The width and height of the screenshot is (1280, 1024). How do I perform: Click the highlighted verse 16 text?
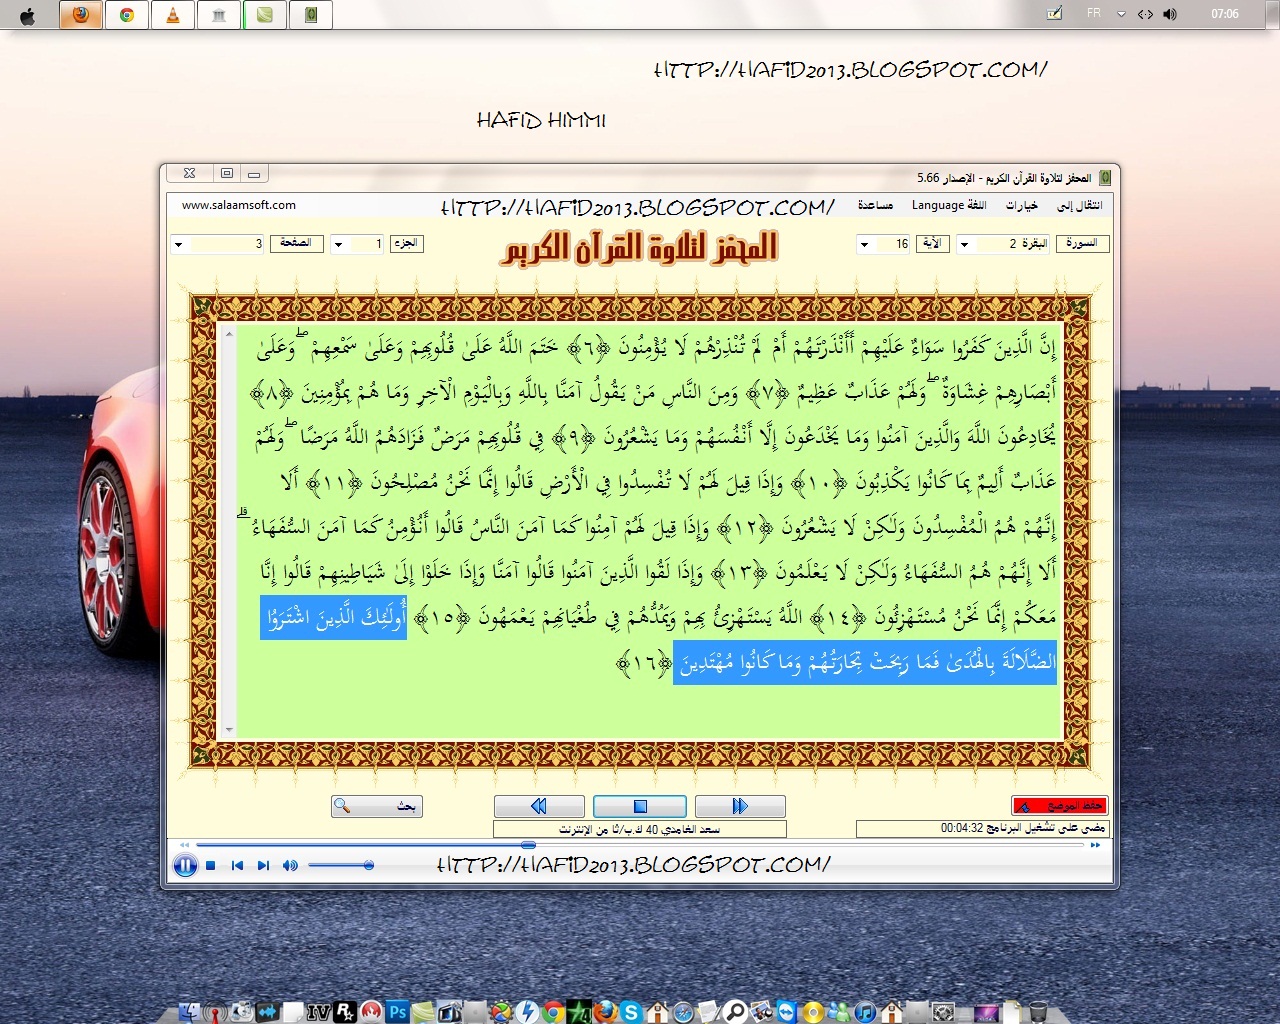(865, 662)
